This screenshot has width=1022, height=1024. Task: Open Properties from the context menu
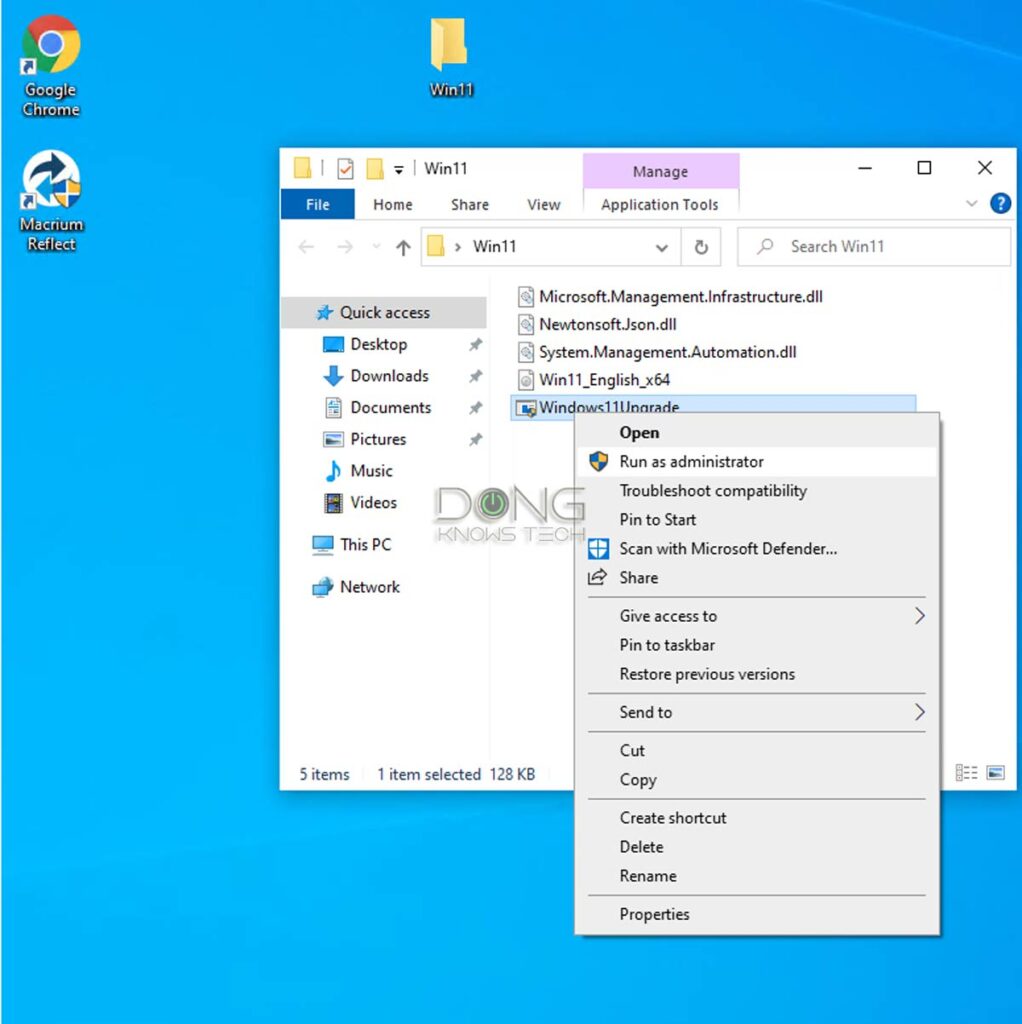757,914
